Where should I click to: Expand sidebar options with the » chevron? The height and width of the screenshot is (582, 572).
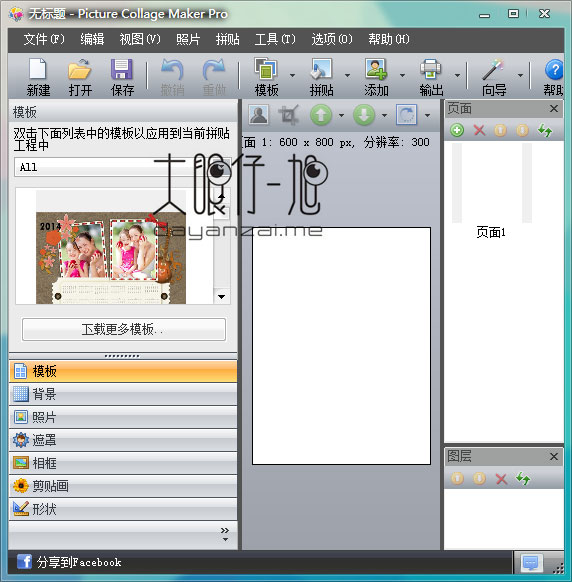coord(225,533)
